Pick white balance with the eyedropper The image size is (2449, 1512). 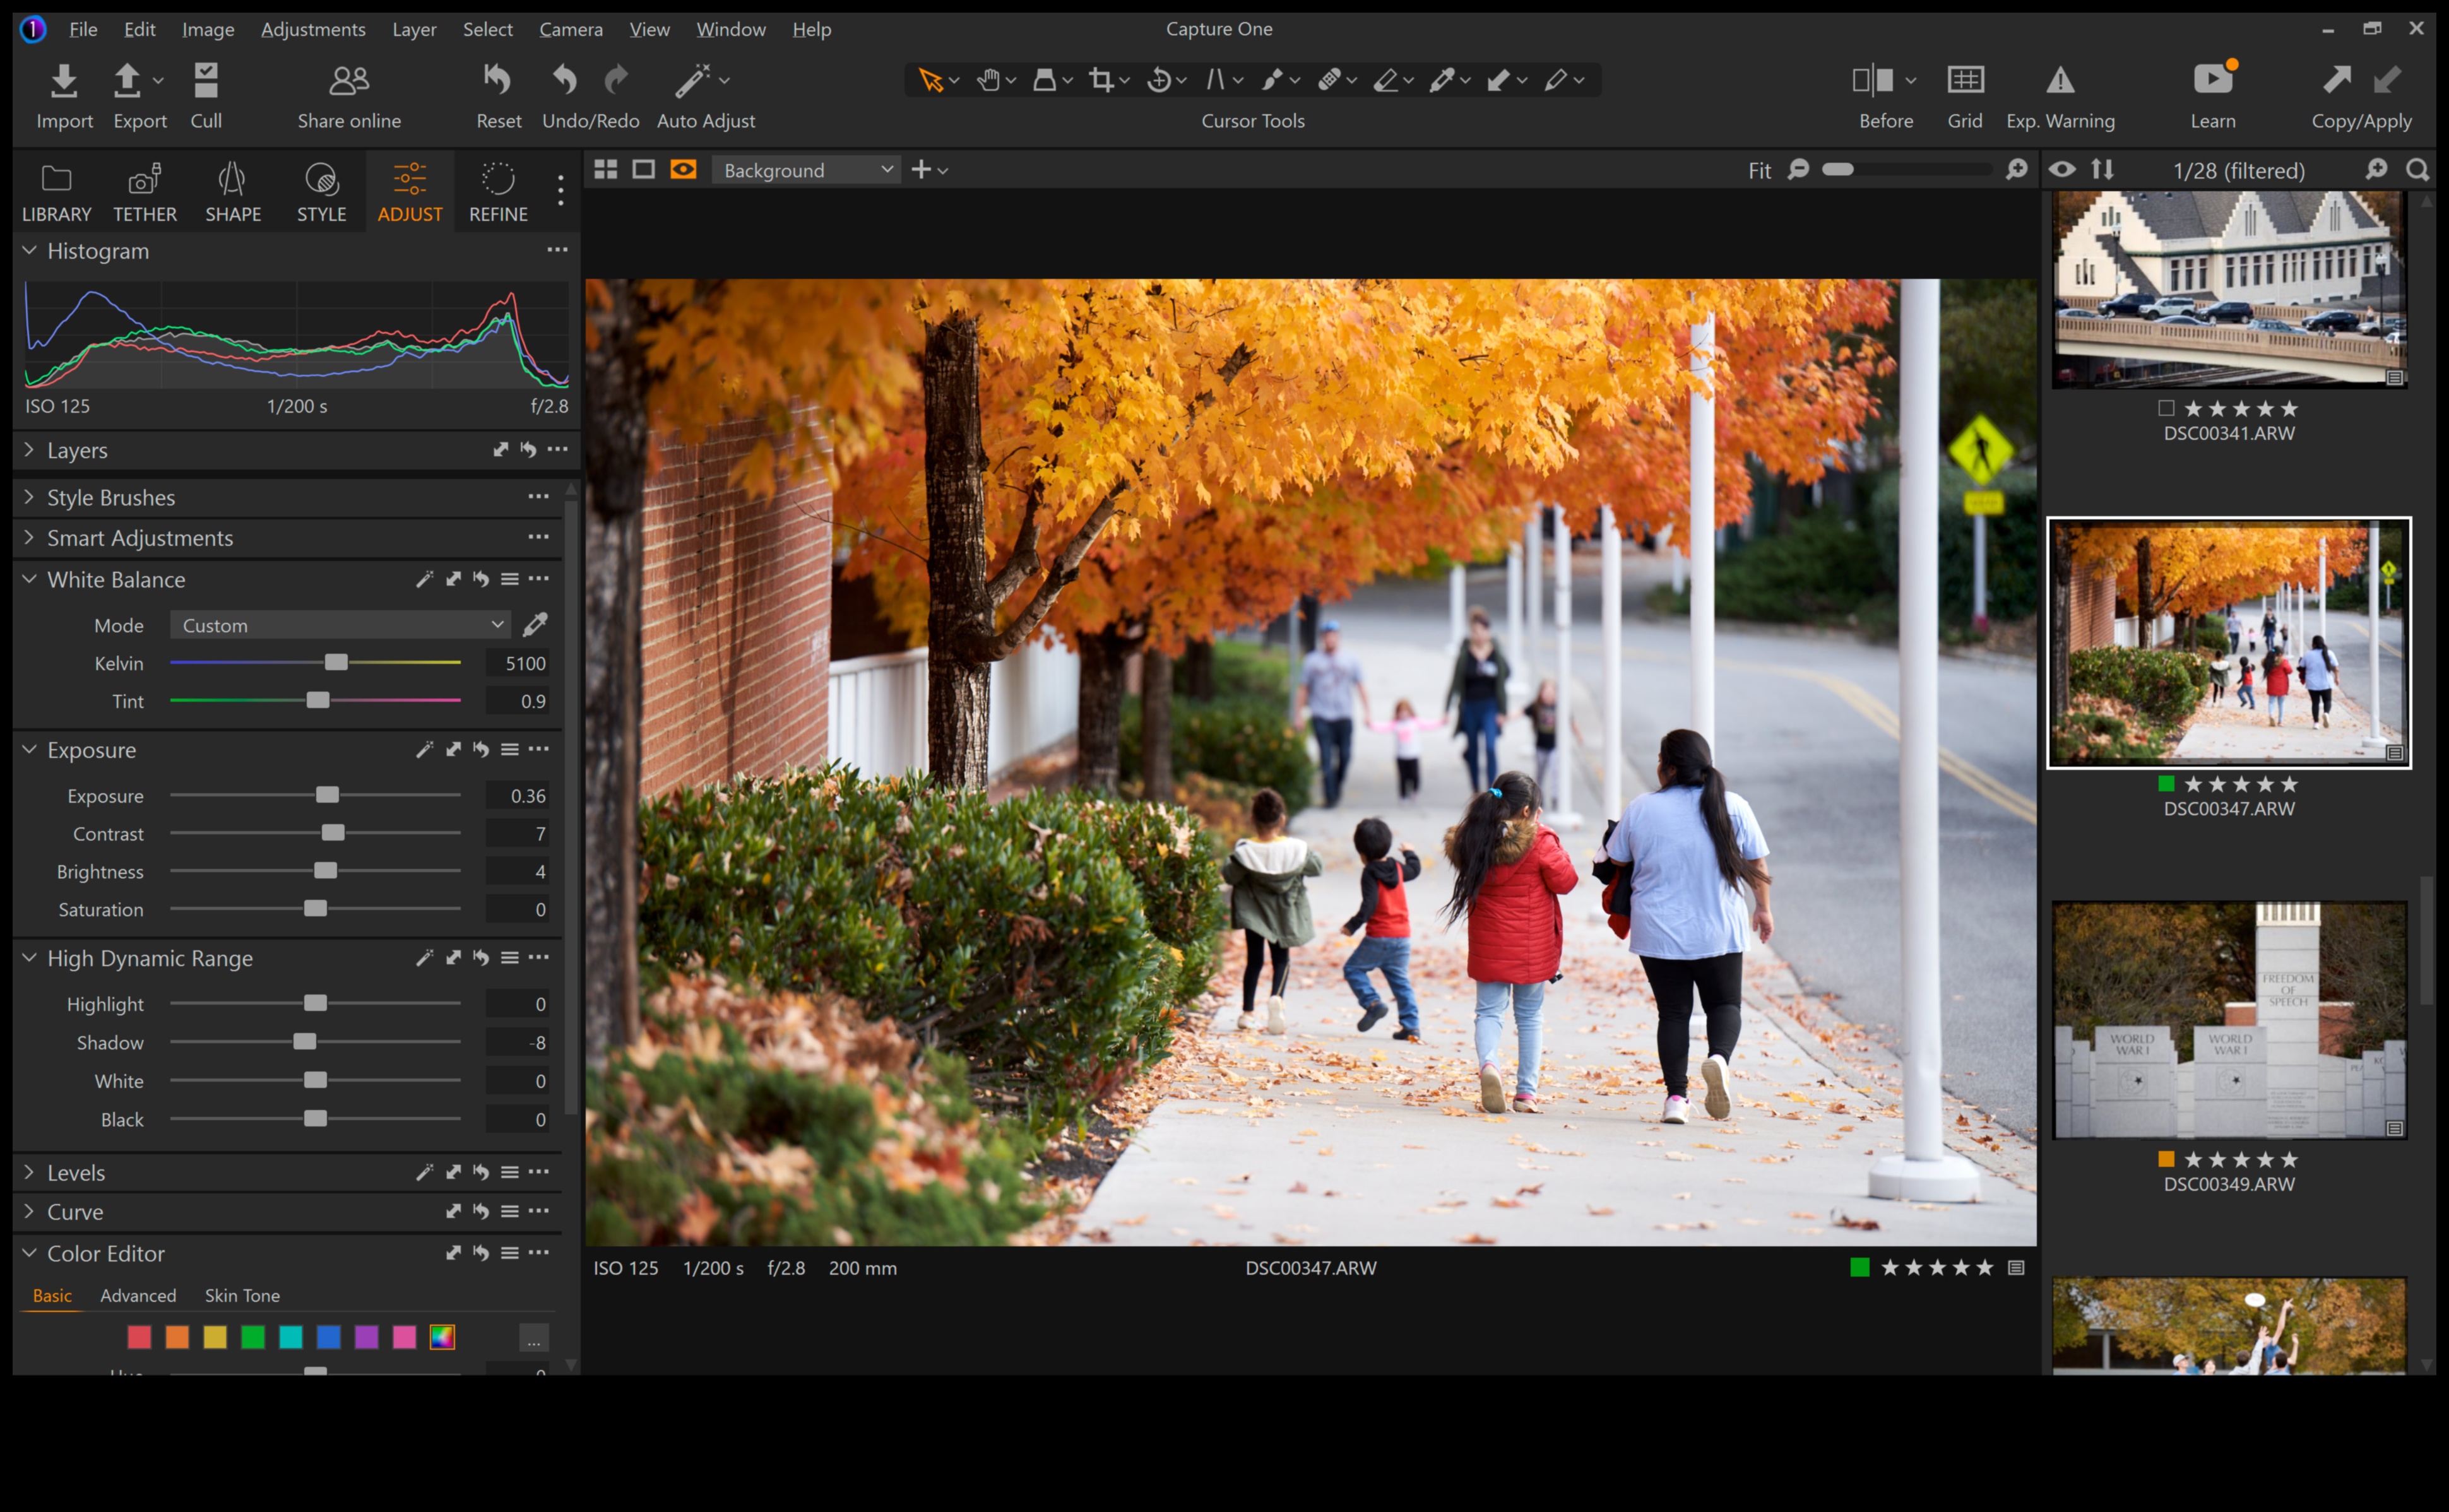tap(535, 625)
